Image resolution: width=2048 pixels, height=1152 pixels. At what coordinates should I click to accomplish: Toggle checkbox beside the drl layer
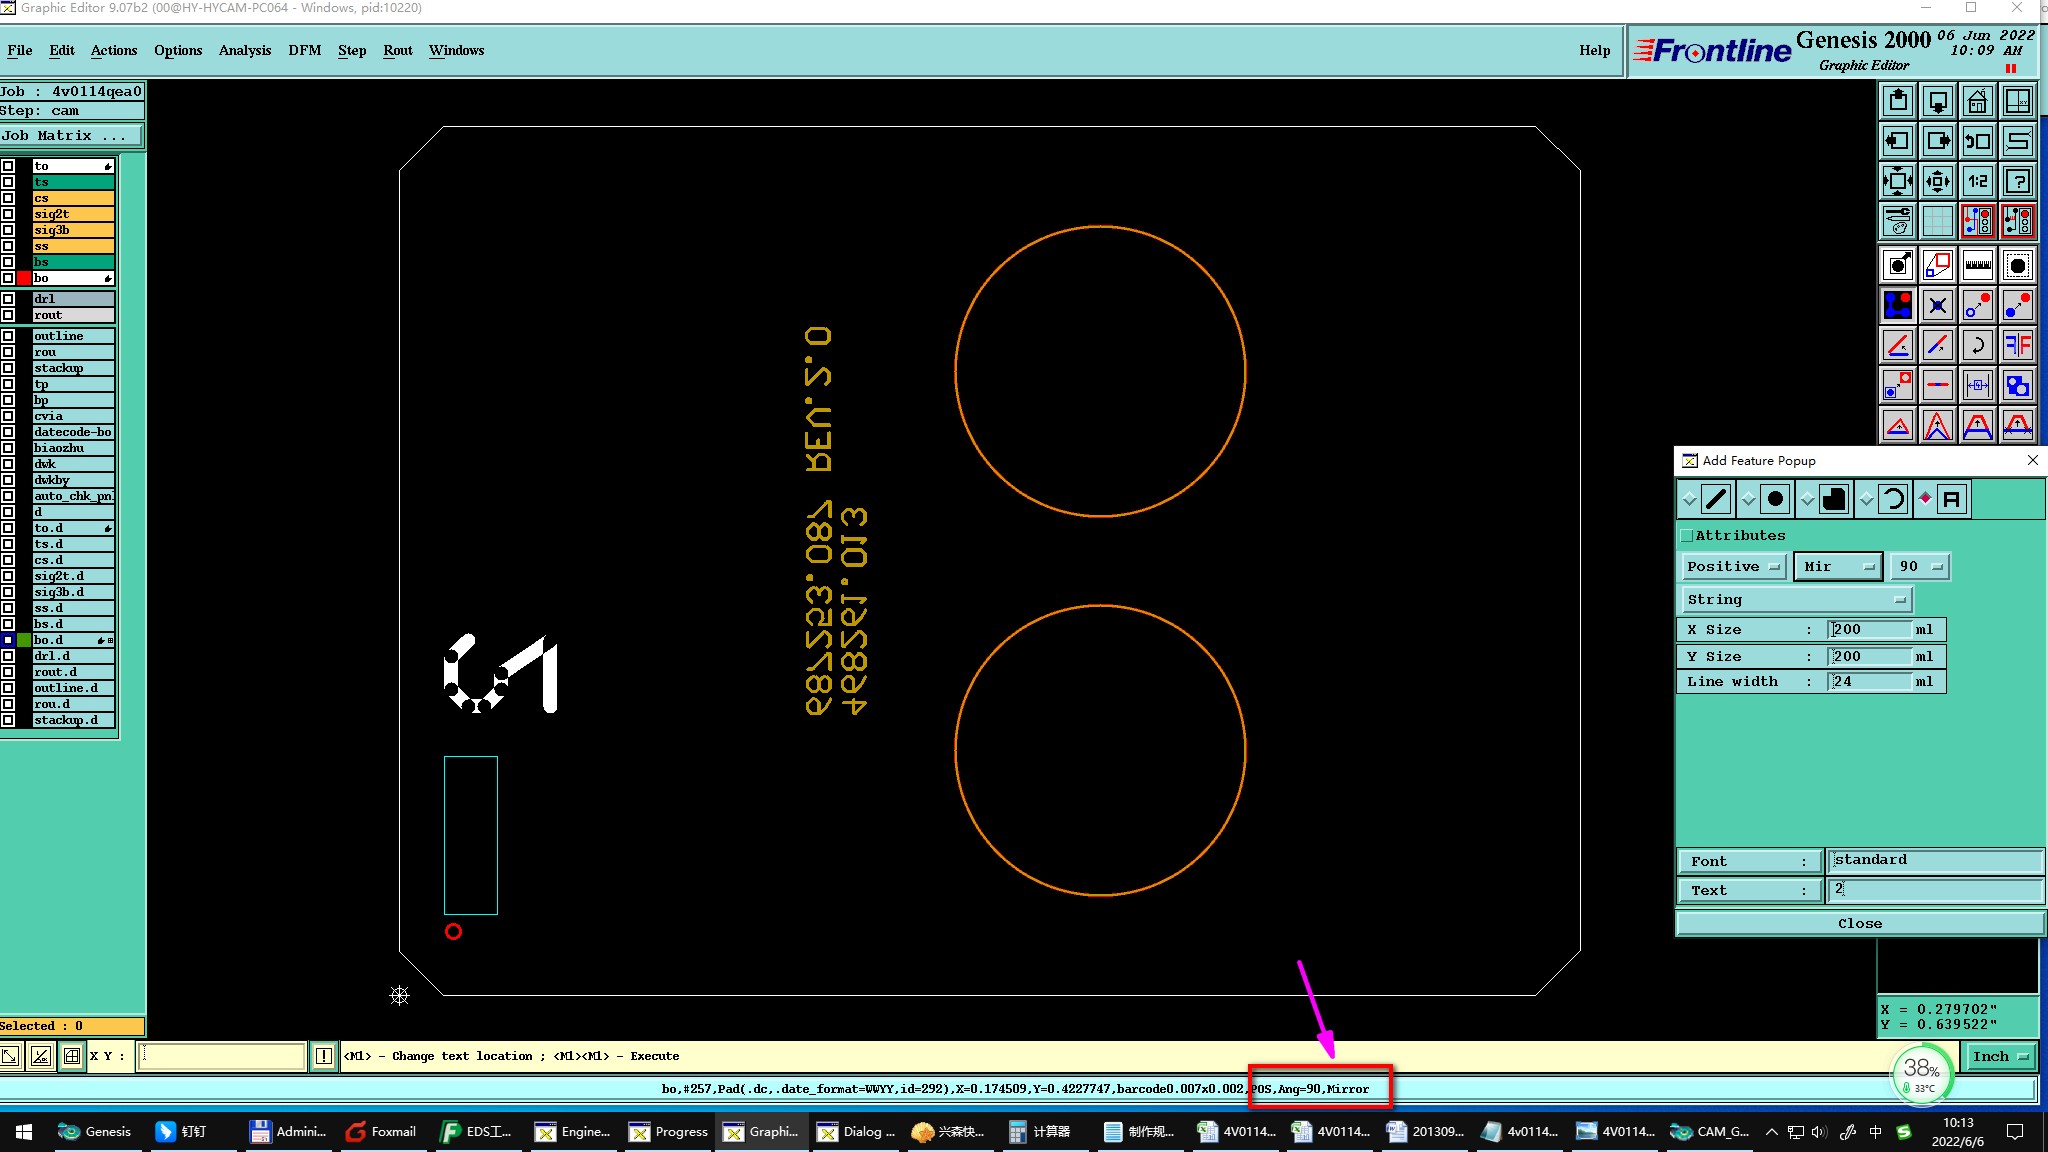[8, 299]
